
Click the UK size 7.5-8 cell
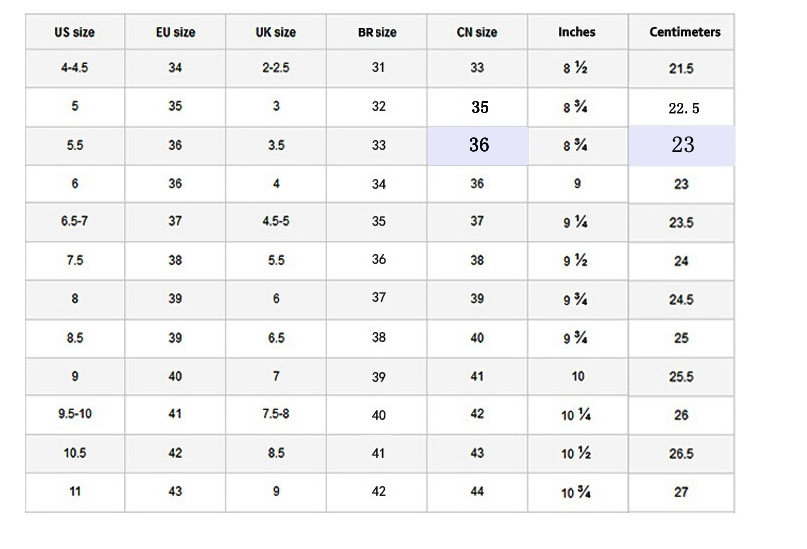pos(276,414)
